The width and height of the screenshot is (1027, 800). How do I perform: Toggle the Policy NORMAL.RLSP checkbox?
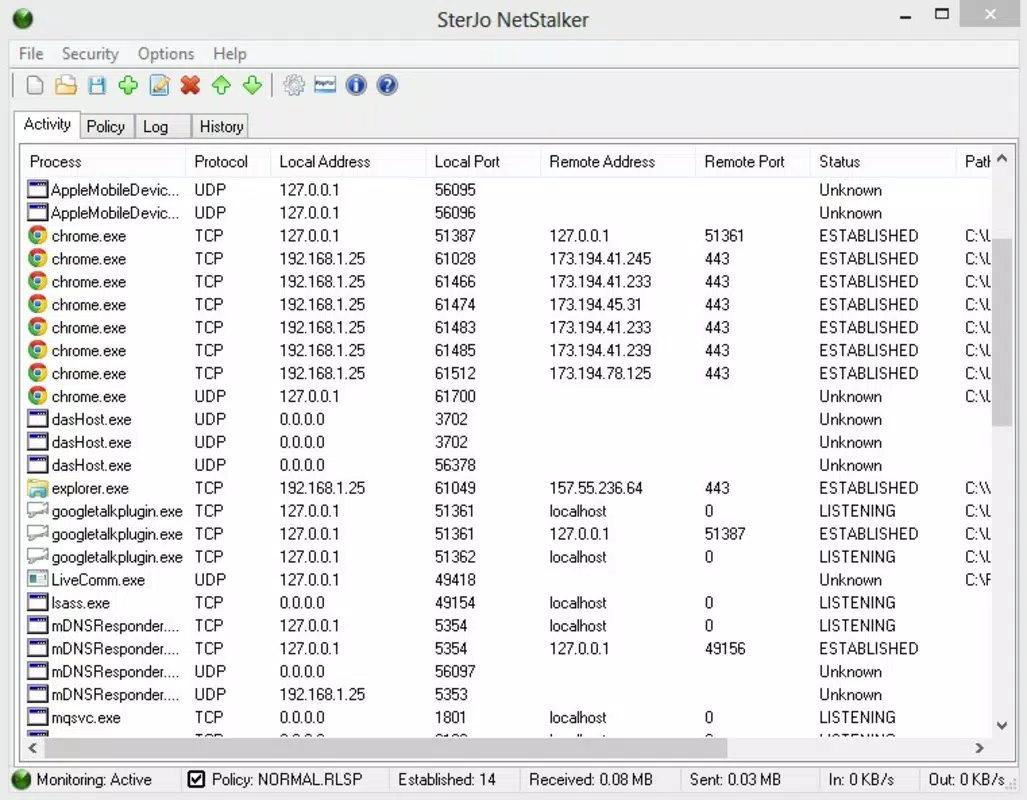point(196,779)
